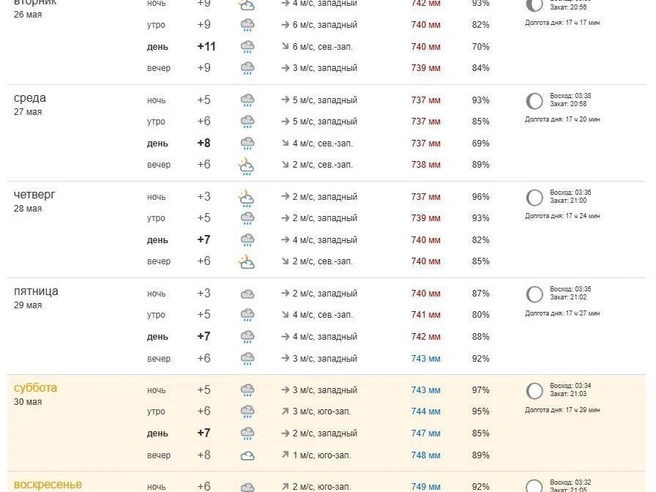656x492 pixels.
Task: Click the moon phase icon for Wednesday 27 мая
Action: 534,101
